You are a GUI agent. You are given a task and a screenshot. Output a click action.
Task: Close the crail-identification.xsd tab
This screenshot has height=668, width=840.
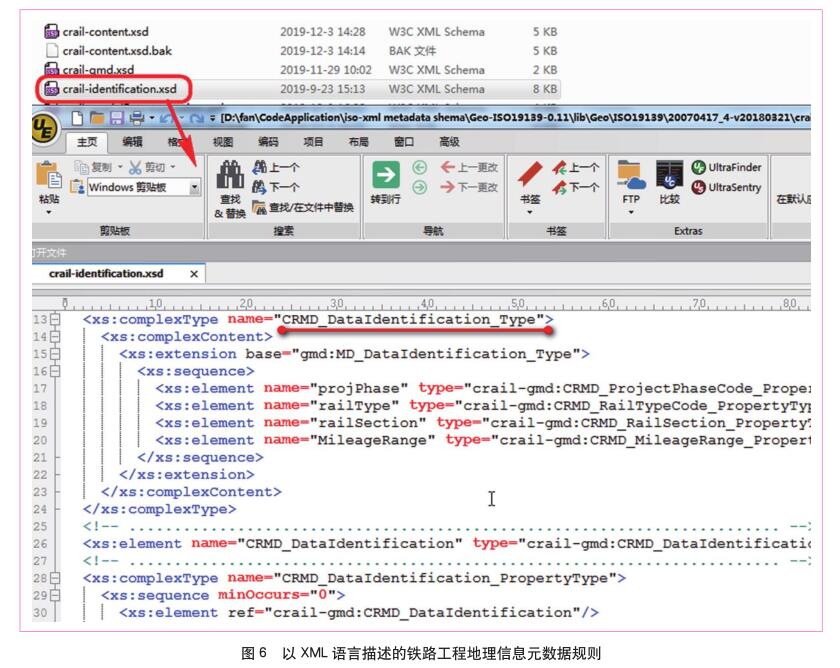click(x=194, y=274)
